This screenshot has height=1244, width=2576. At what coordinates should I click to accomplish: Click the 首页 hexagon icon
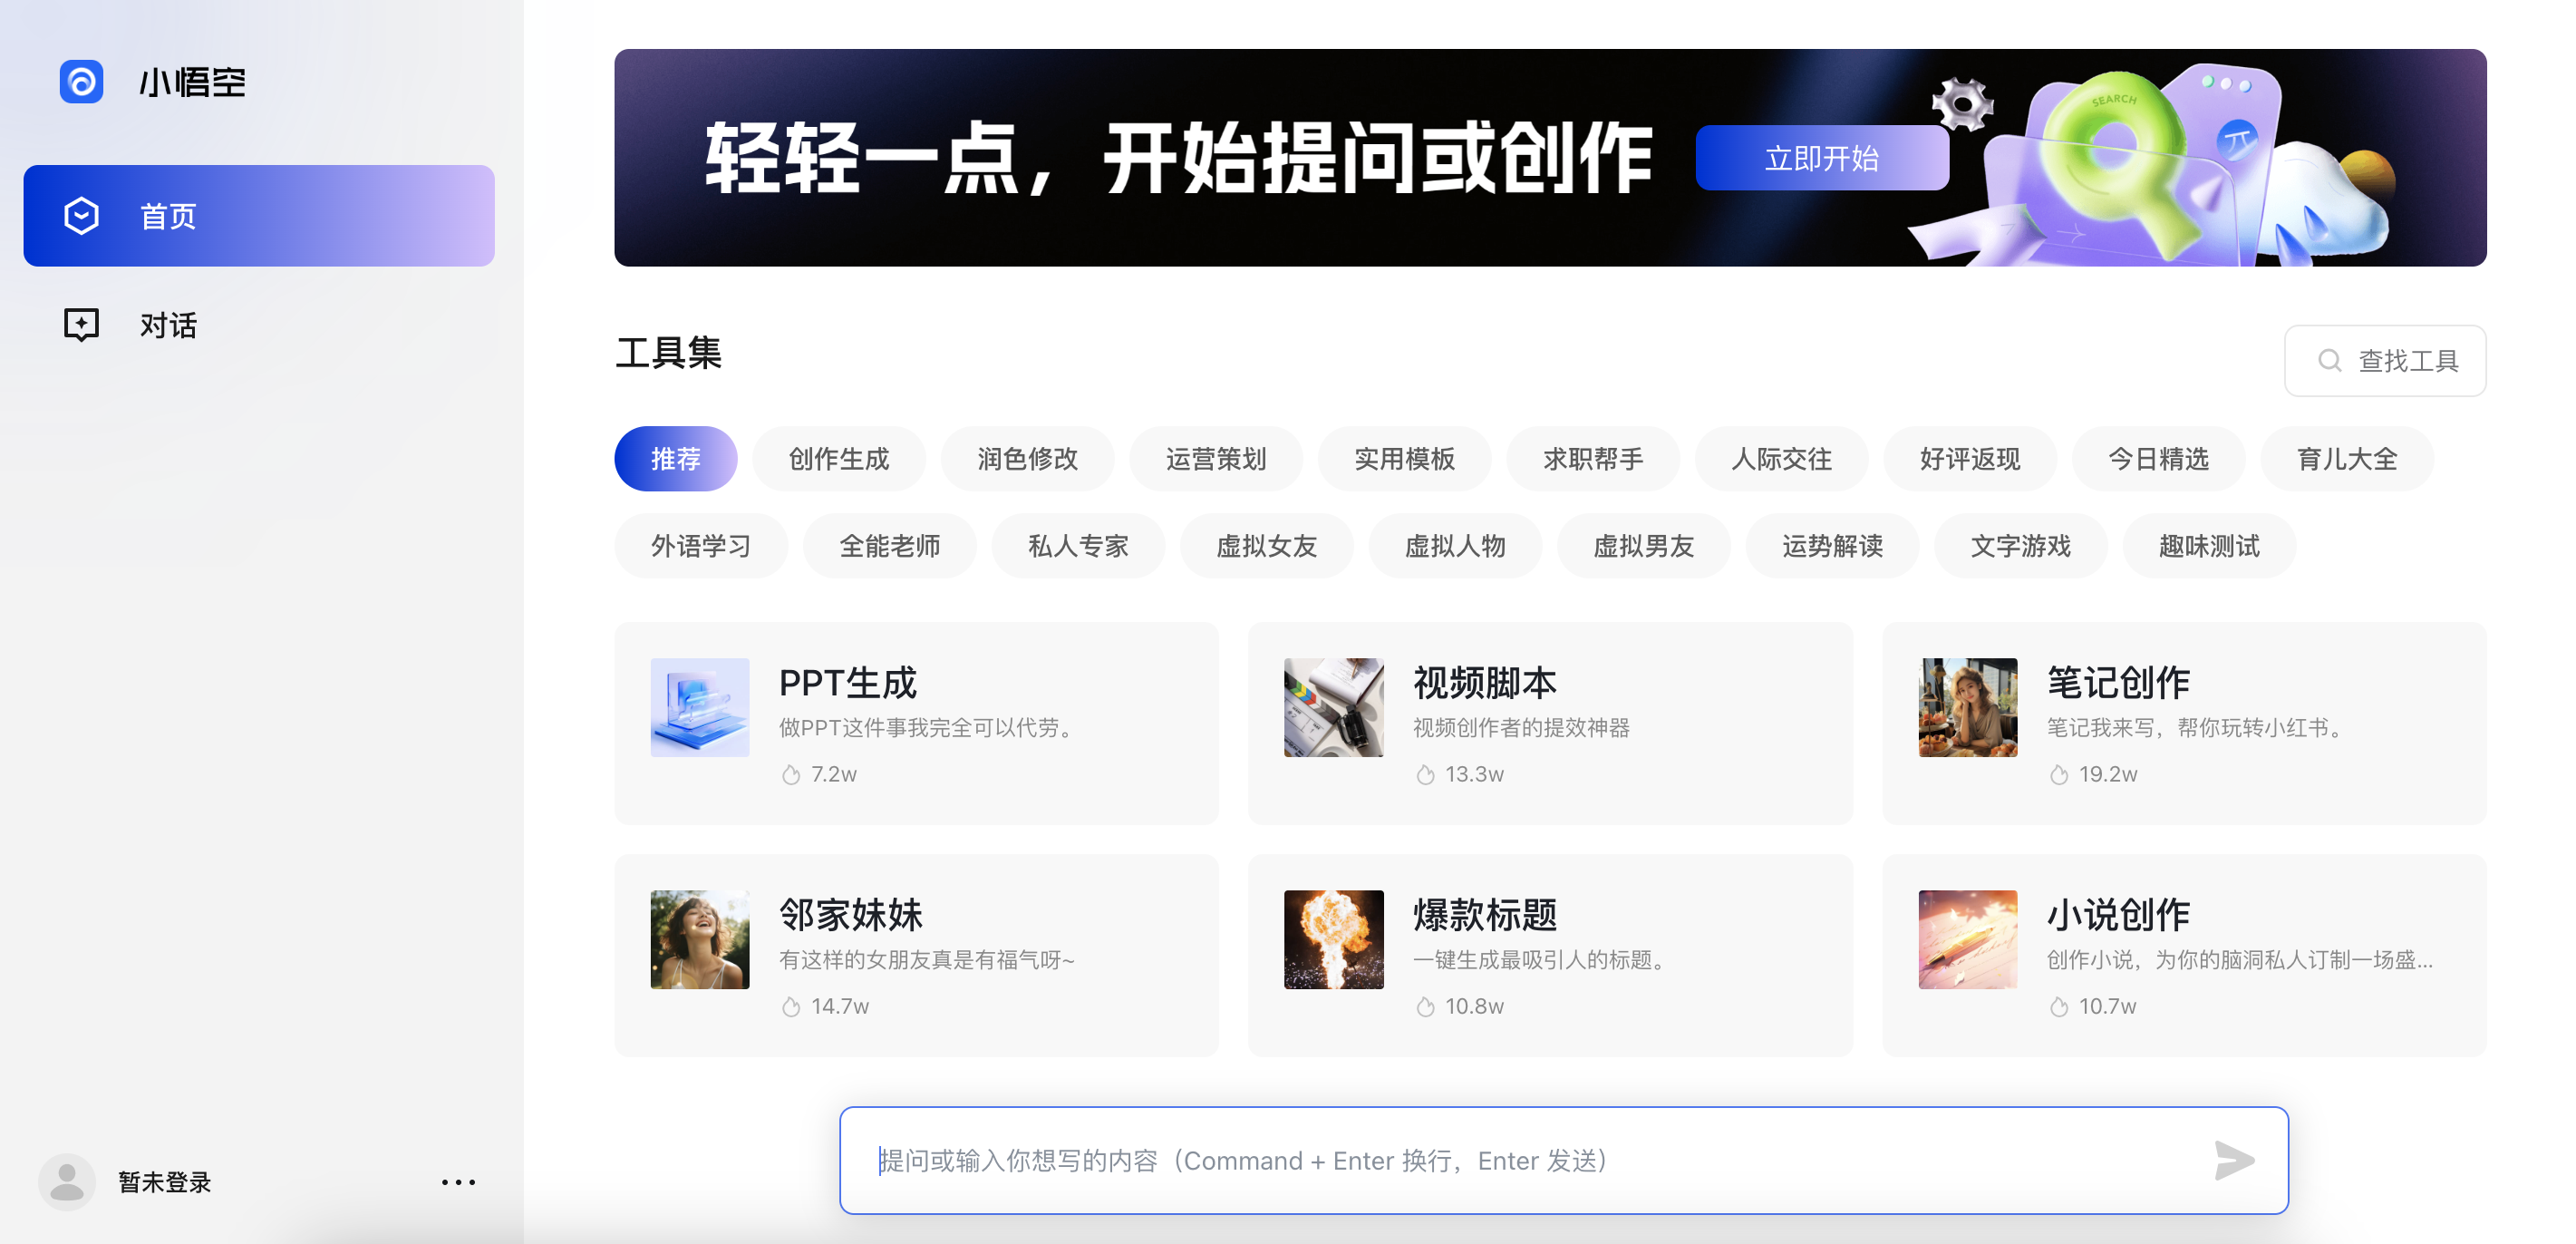pos(81,216)
